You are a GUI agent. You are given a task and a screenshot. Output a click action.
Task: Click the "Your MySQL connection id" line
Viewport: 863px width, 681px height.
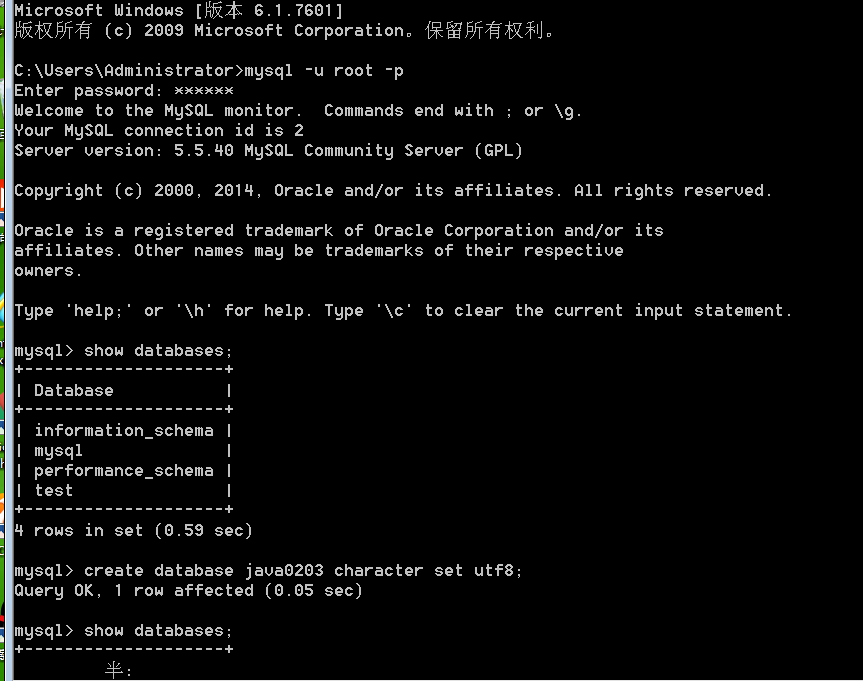158,130
